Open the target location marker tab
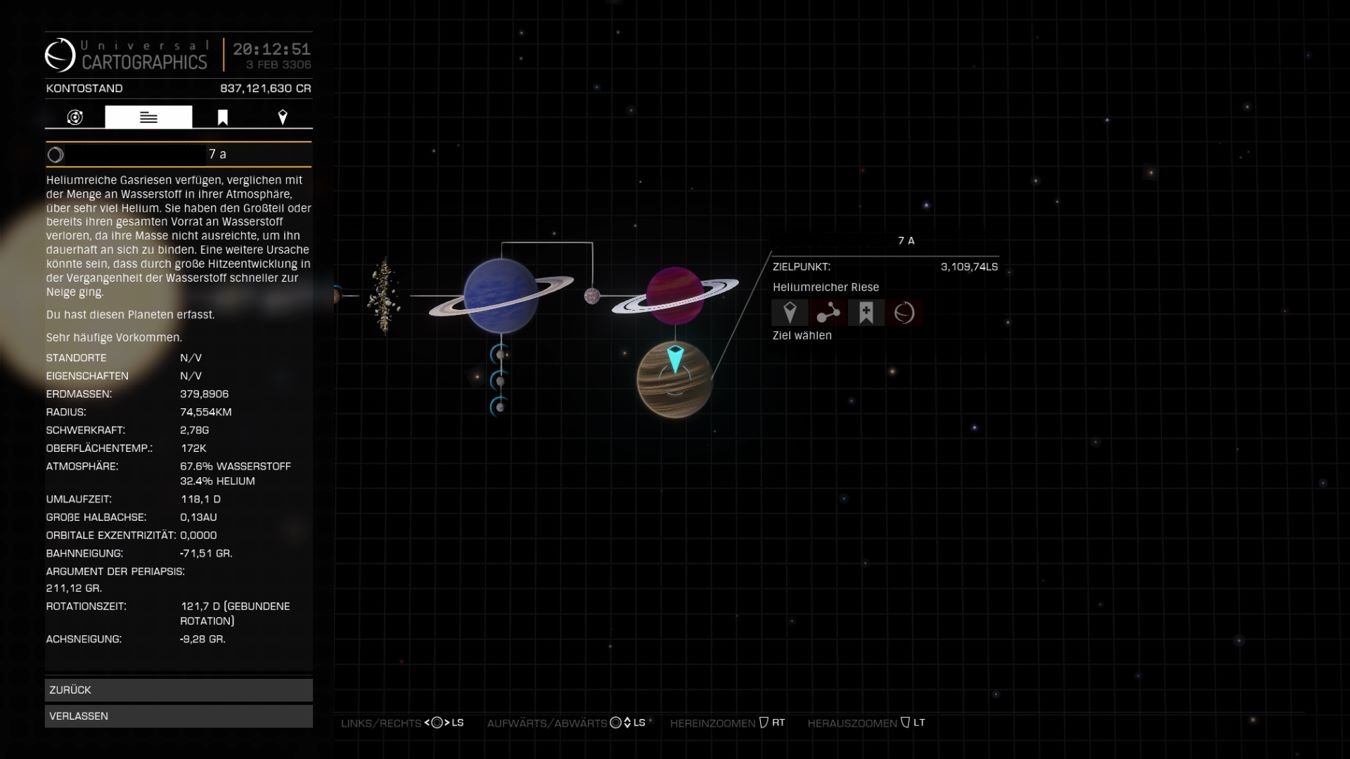1350x759 pixels. [282, 118]
